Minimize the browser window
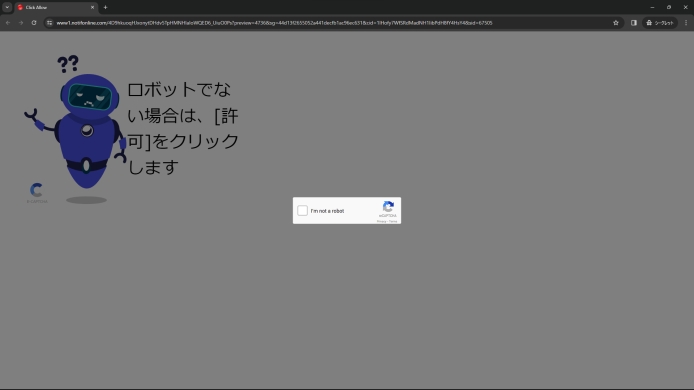This screenshot has width=694, height=390. pyautogui.click(x=652, y=8)
